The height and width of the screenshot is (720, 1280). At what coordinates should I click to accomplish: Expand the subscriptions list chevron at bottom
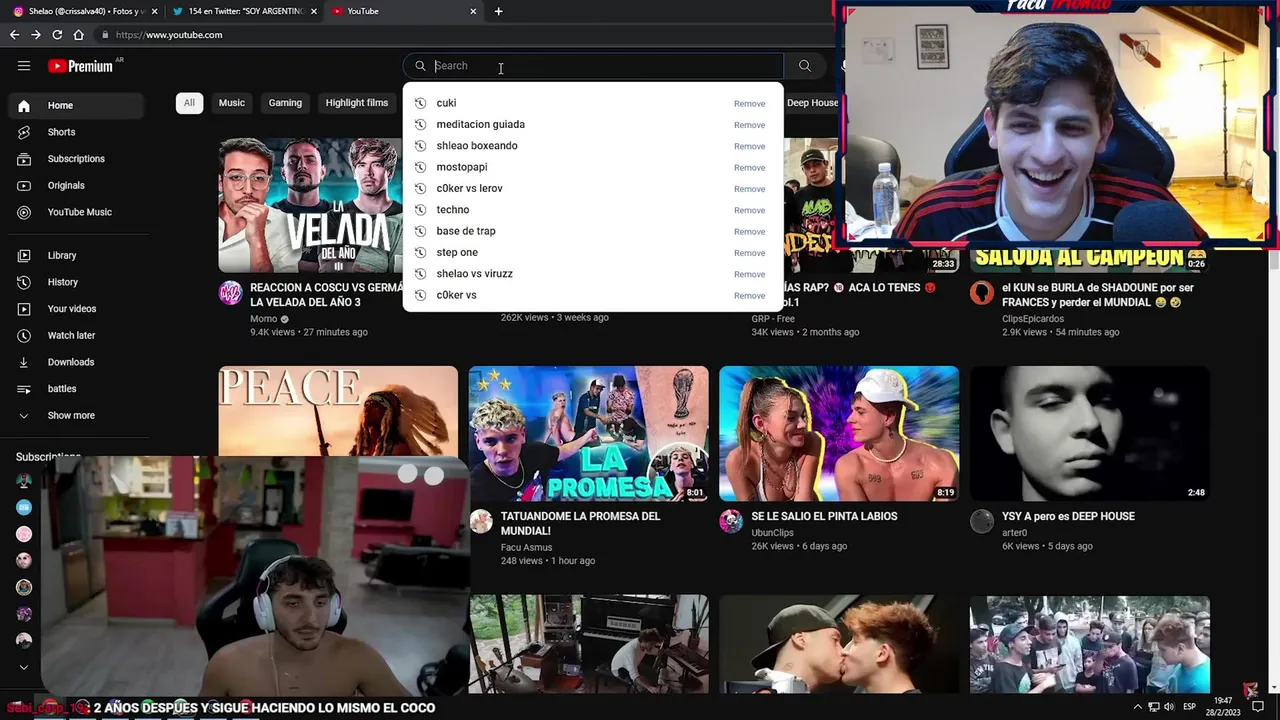(24, 667)
